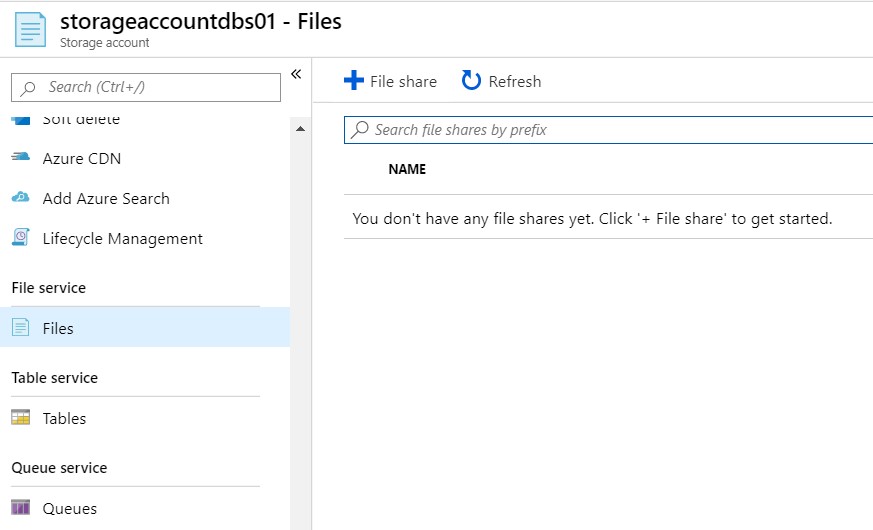Click the Queue service section heading
873x530 pixels.
(x=60, y=468)
